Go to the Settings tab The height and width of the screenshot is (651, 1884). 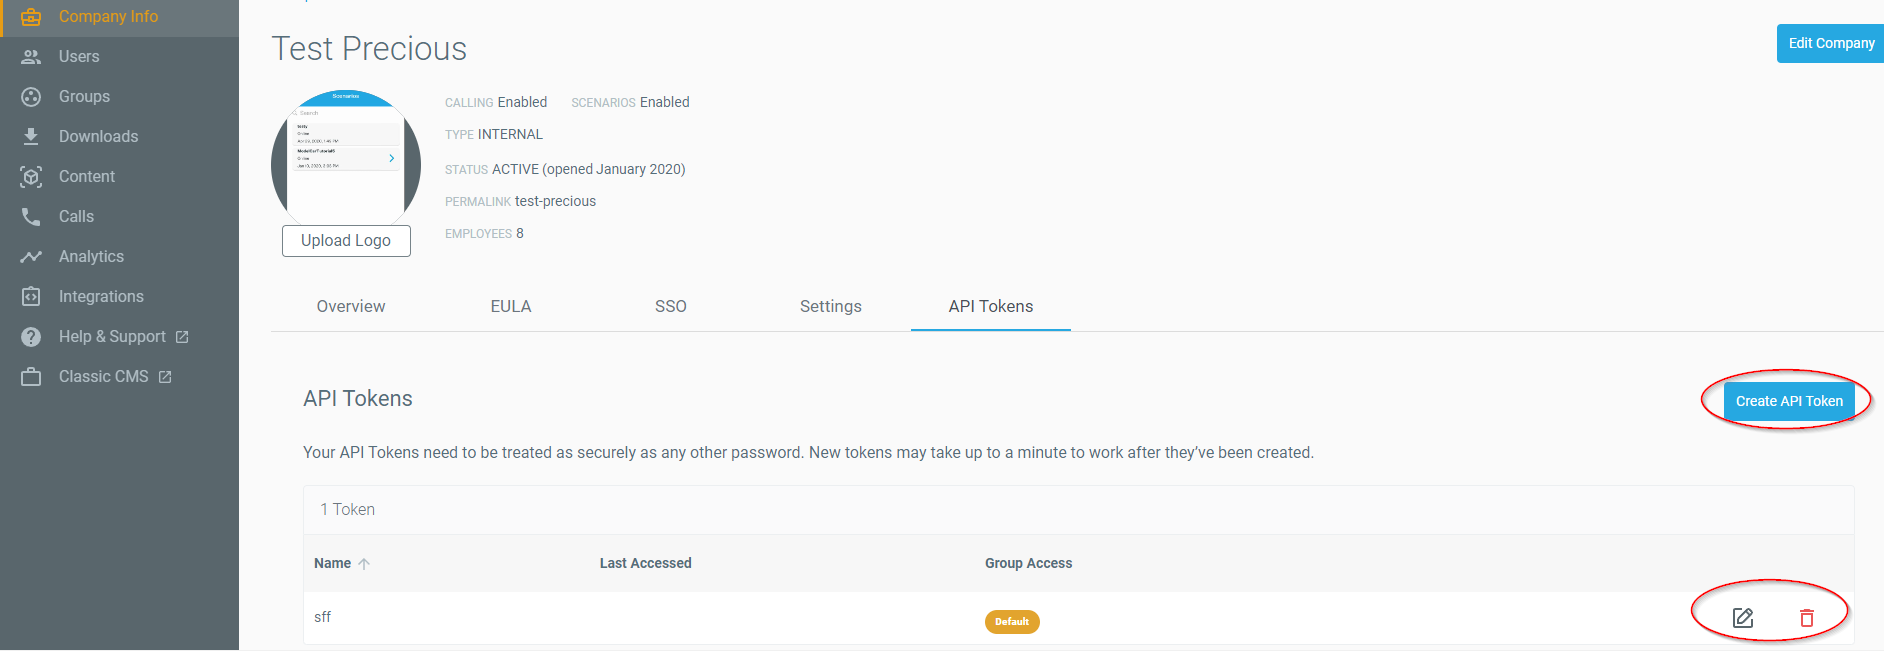[831, 307]
